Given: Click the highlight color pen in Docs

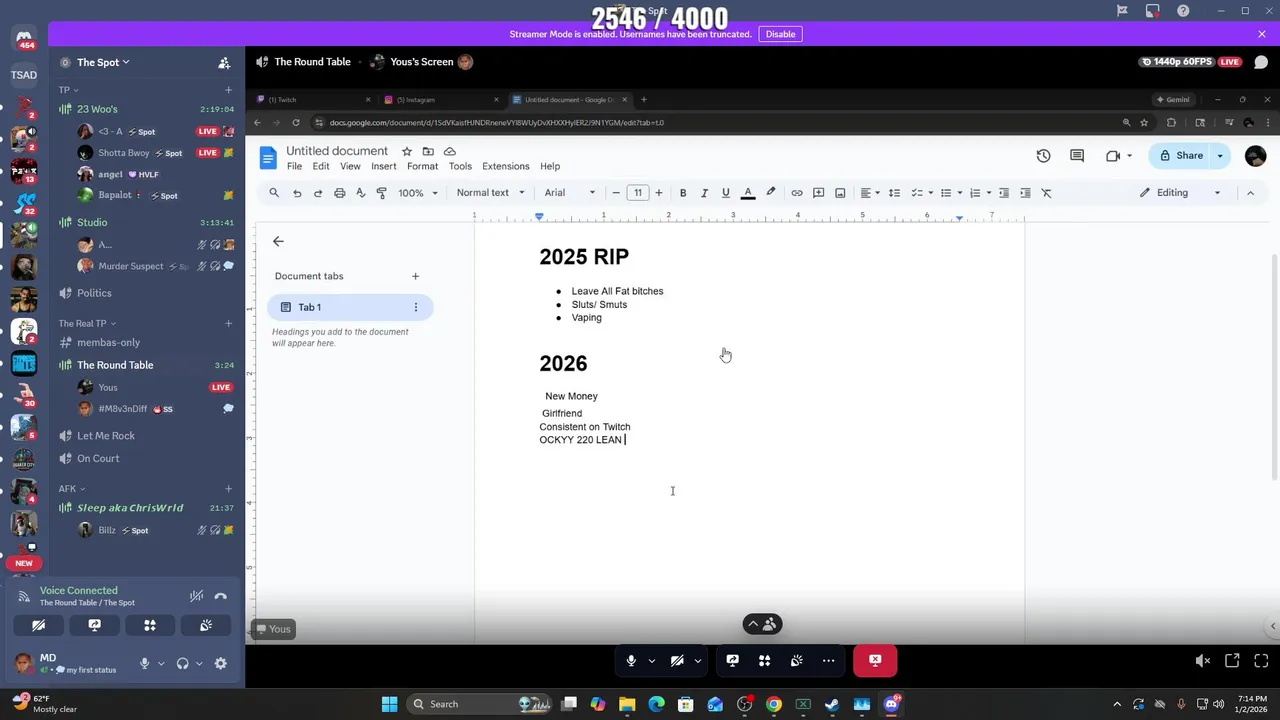Looking at the screenshot, I should [770, 193].
